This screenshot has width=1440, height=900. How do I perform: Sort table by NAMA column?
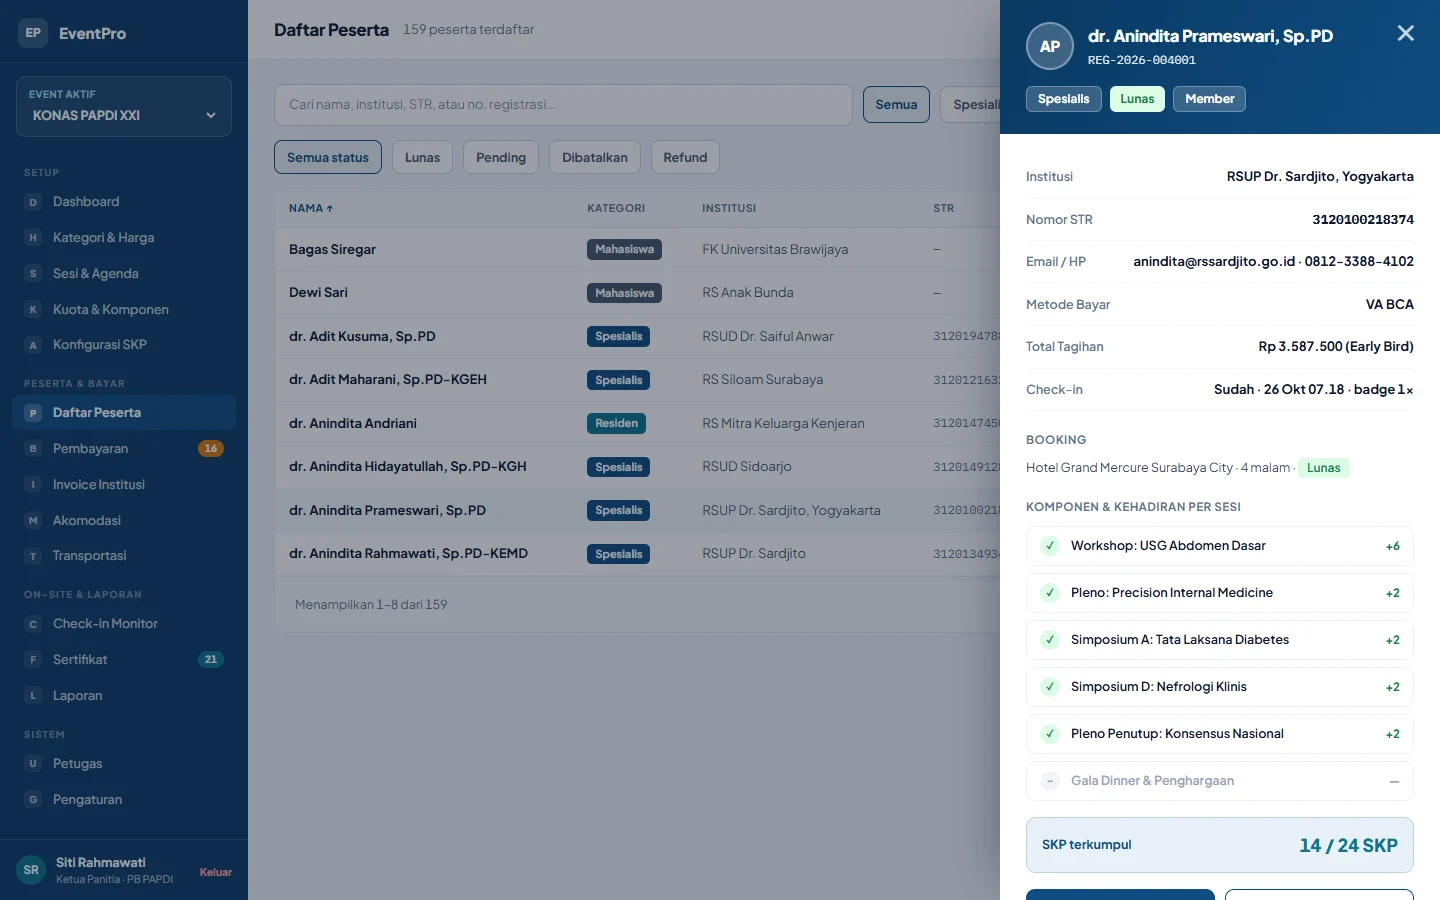(x=311, y=208)
